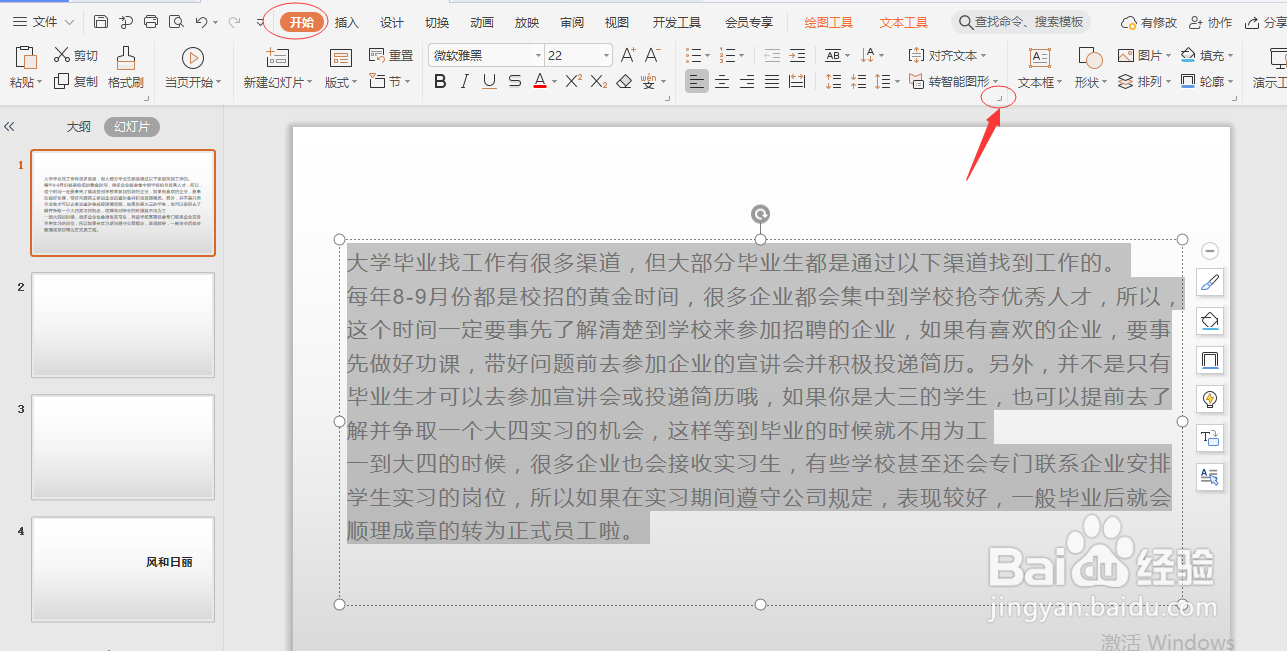The height and width of the screenshot is (651, 1287).
Task: Clear formatting with the eraser icon
Action: (624, 82)
